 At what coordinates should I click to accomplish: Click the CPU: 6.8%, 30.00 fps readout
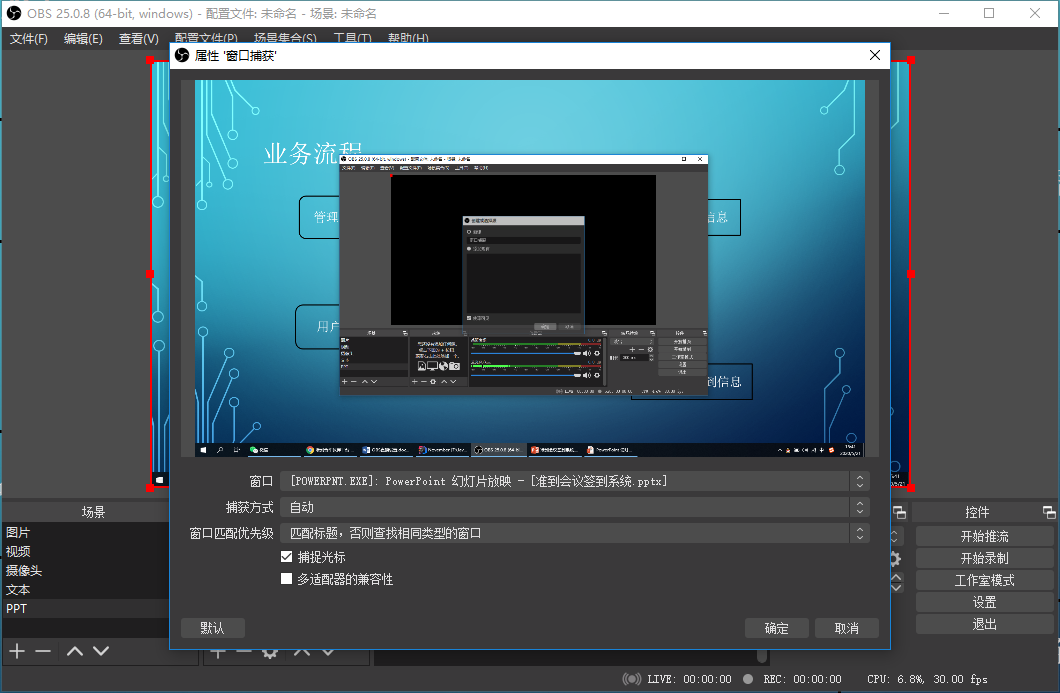[928, 679]
